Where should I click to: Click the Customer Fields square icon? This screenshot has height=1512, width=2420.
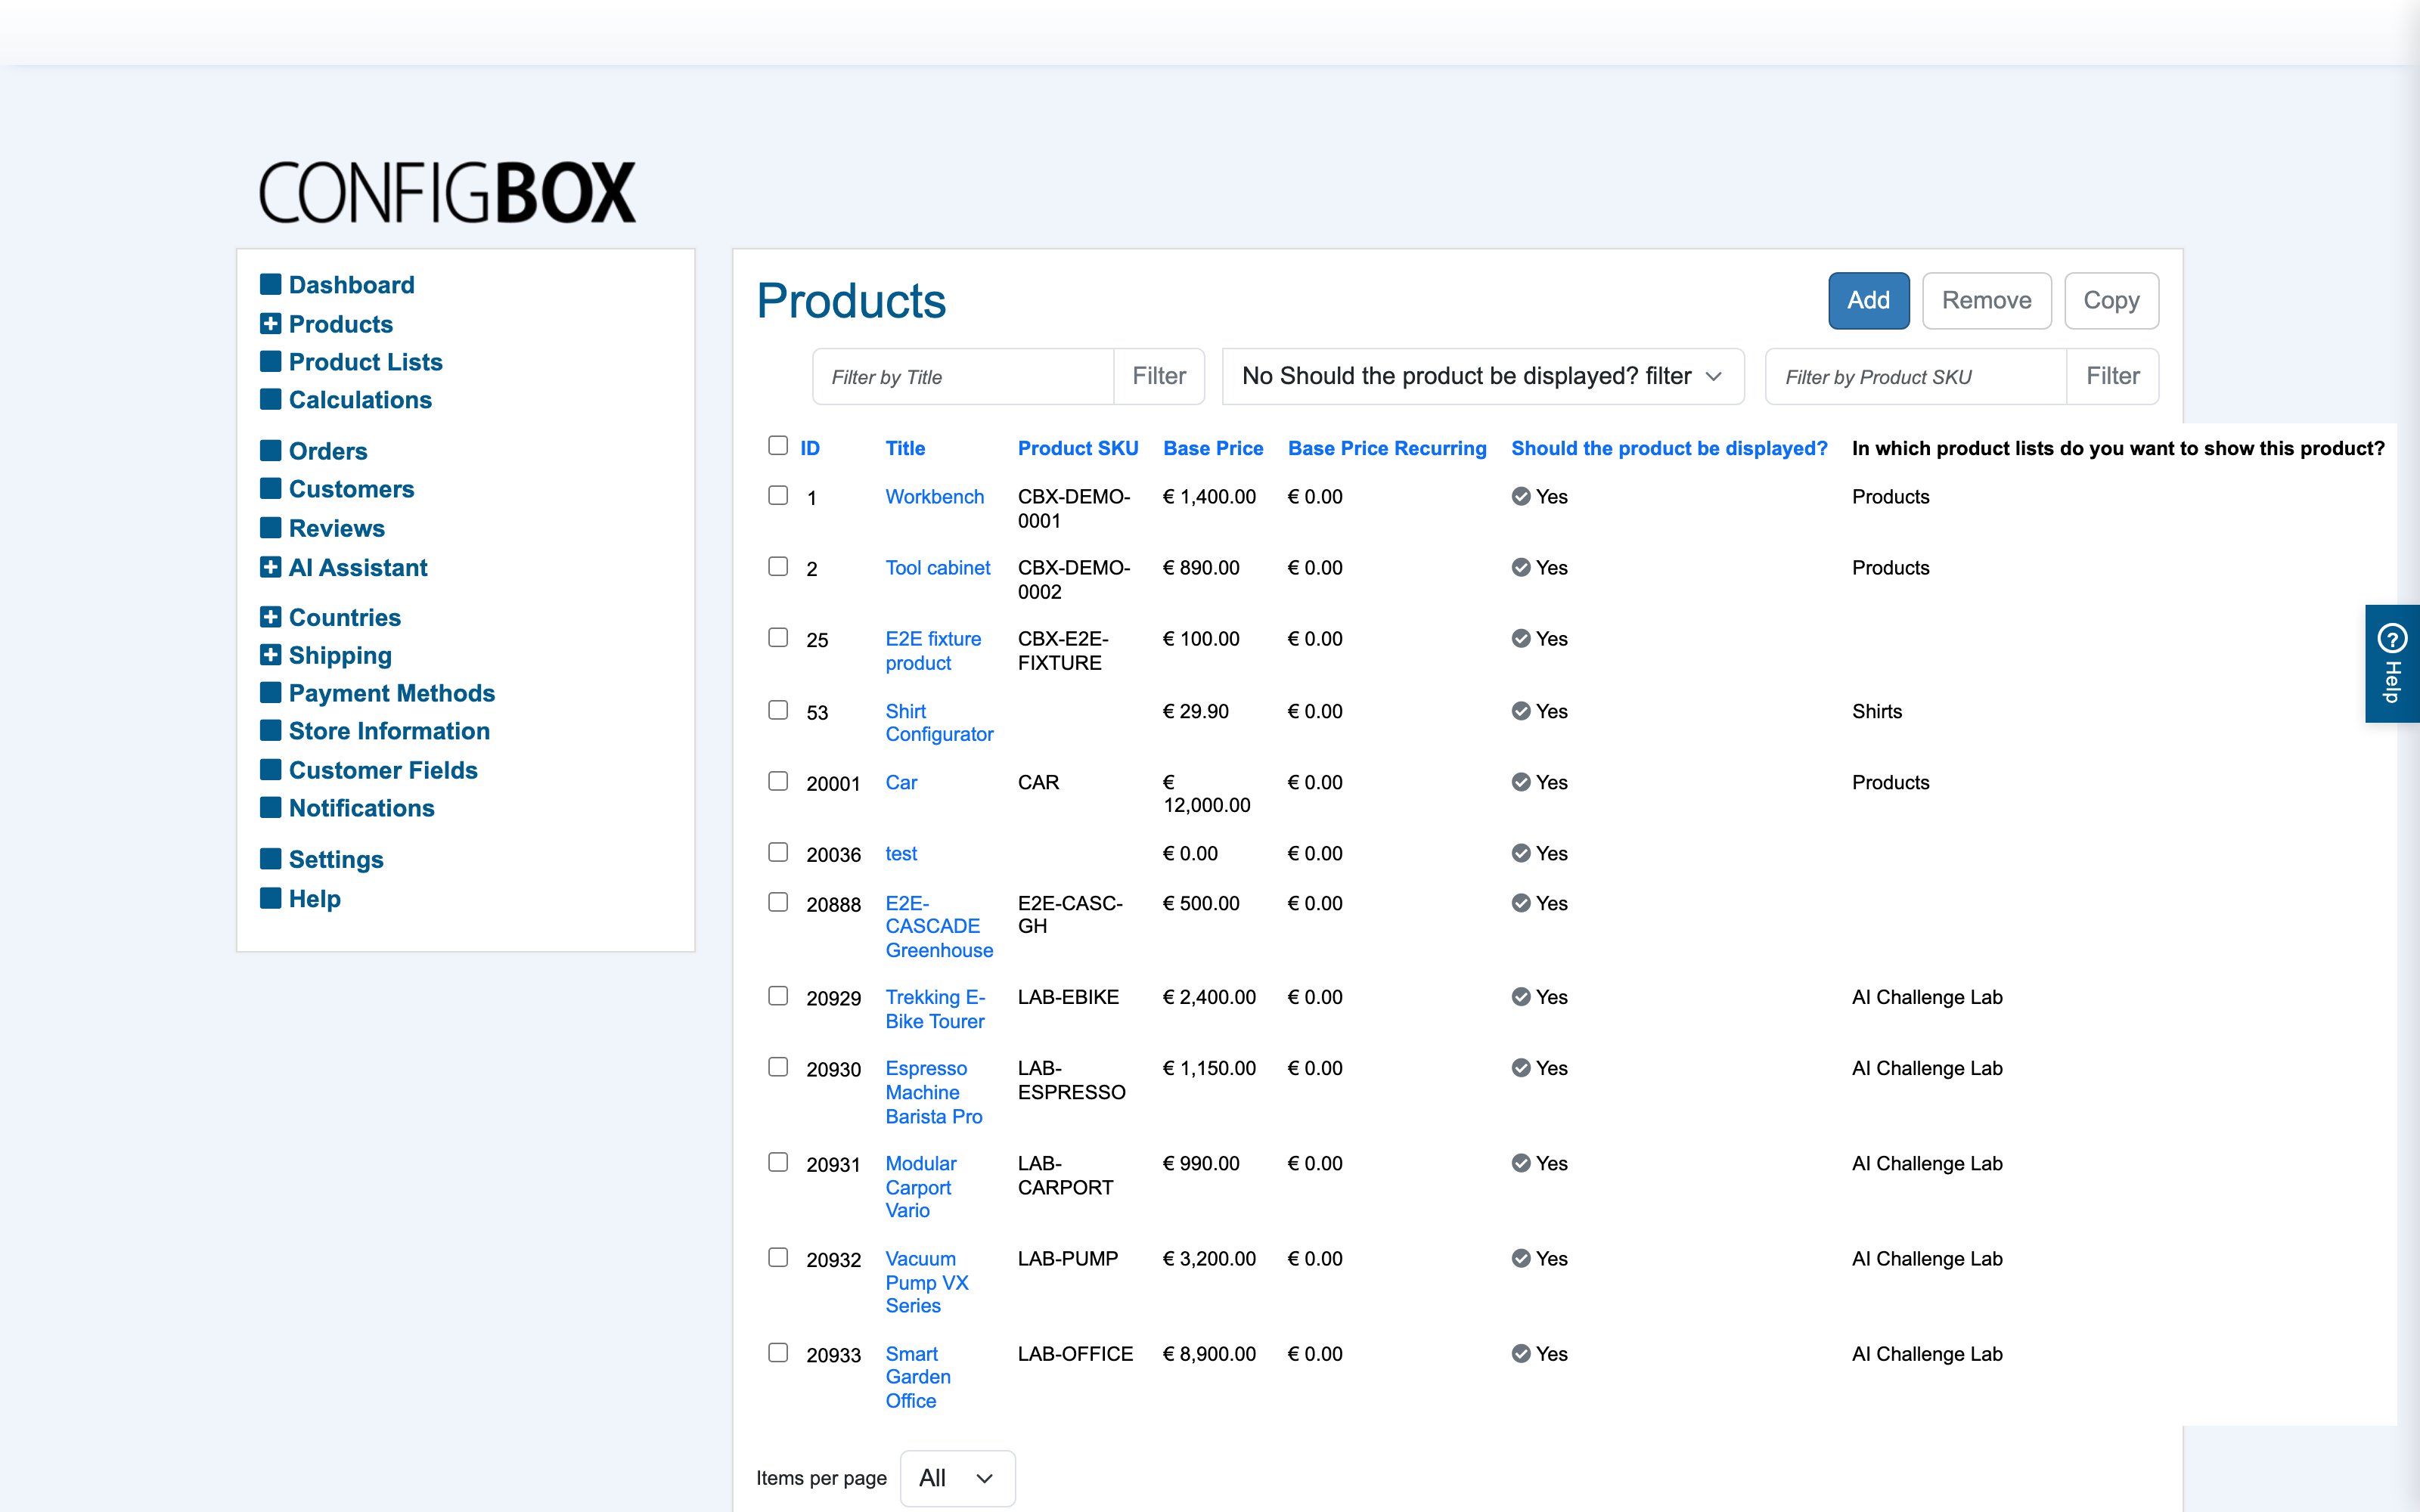coord(270,770)
